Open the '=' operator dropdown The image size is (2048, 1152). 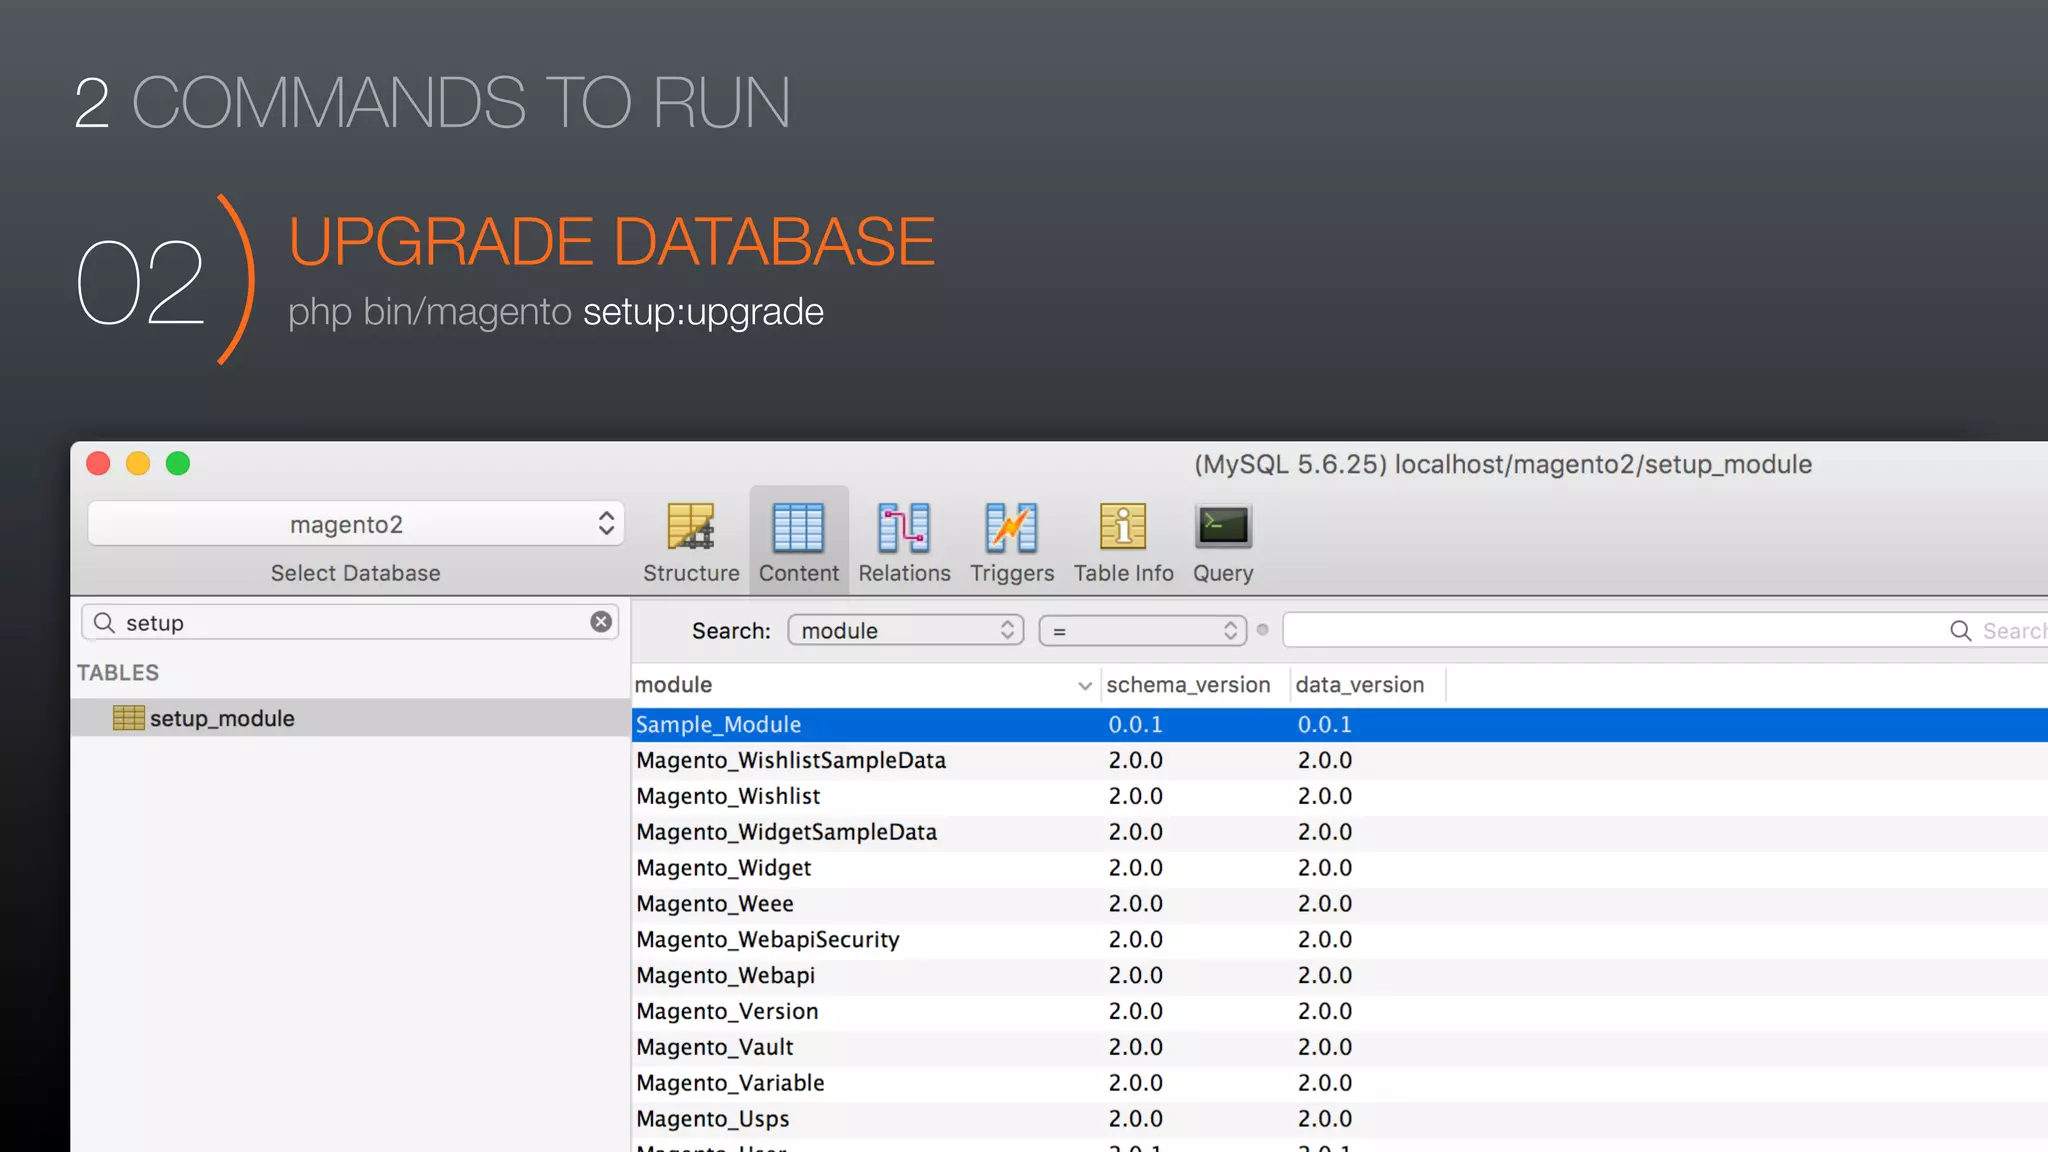[1143, 631]
